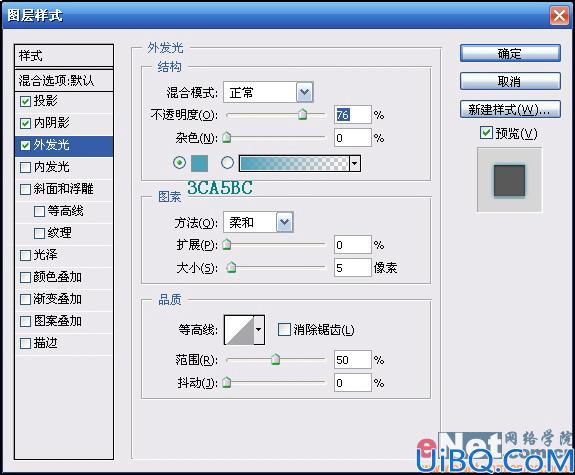Select 混合选项:默认 blending options entry

coord(64,80)
